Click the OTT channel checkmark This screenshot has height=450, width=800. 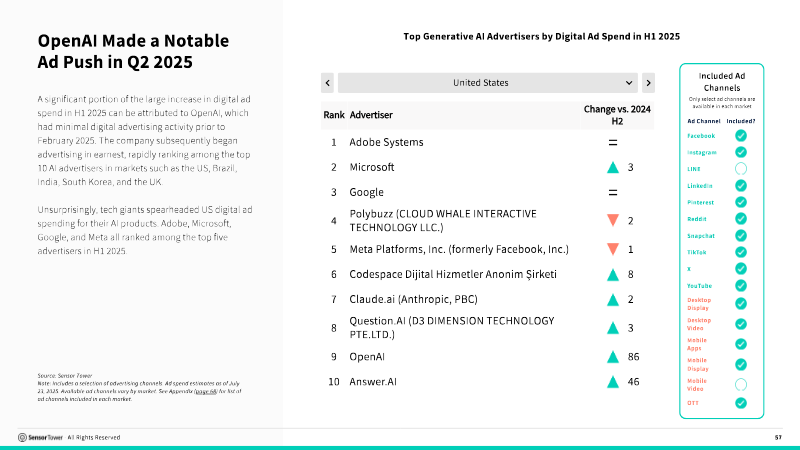coord(741,403)
